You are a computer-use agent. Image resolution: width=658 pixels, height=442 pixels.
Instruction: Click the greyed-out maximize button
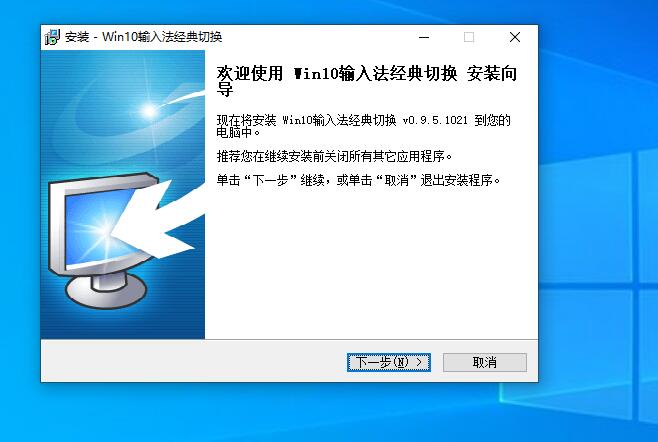[469, 37]
